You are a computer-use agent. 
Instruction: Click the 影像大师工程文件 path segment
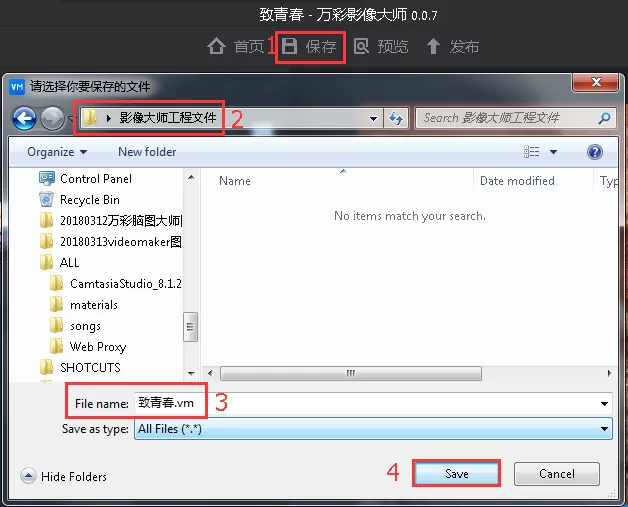click(167, 118)
